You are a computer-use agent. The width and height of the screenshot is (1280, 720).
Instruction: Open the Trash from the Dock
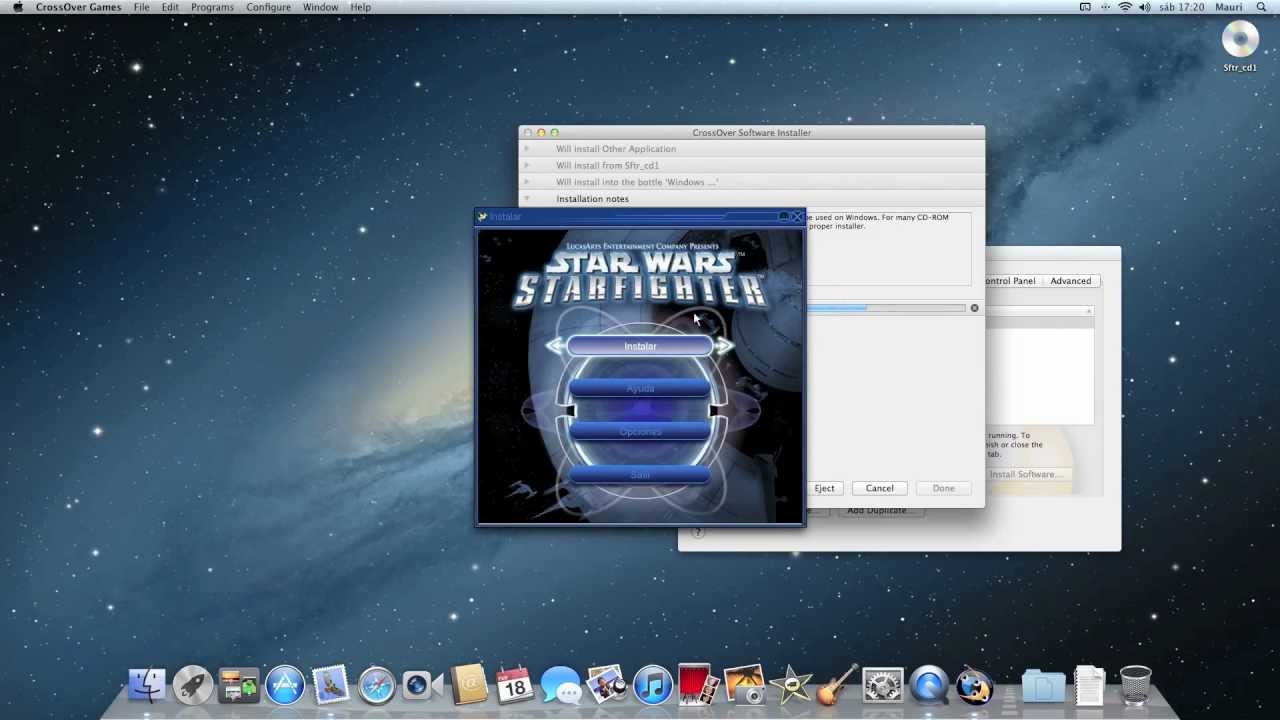point(1135,686)
